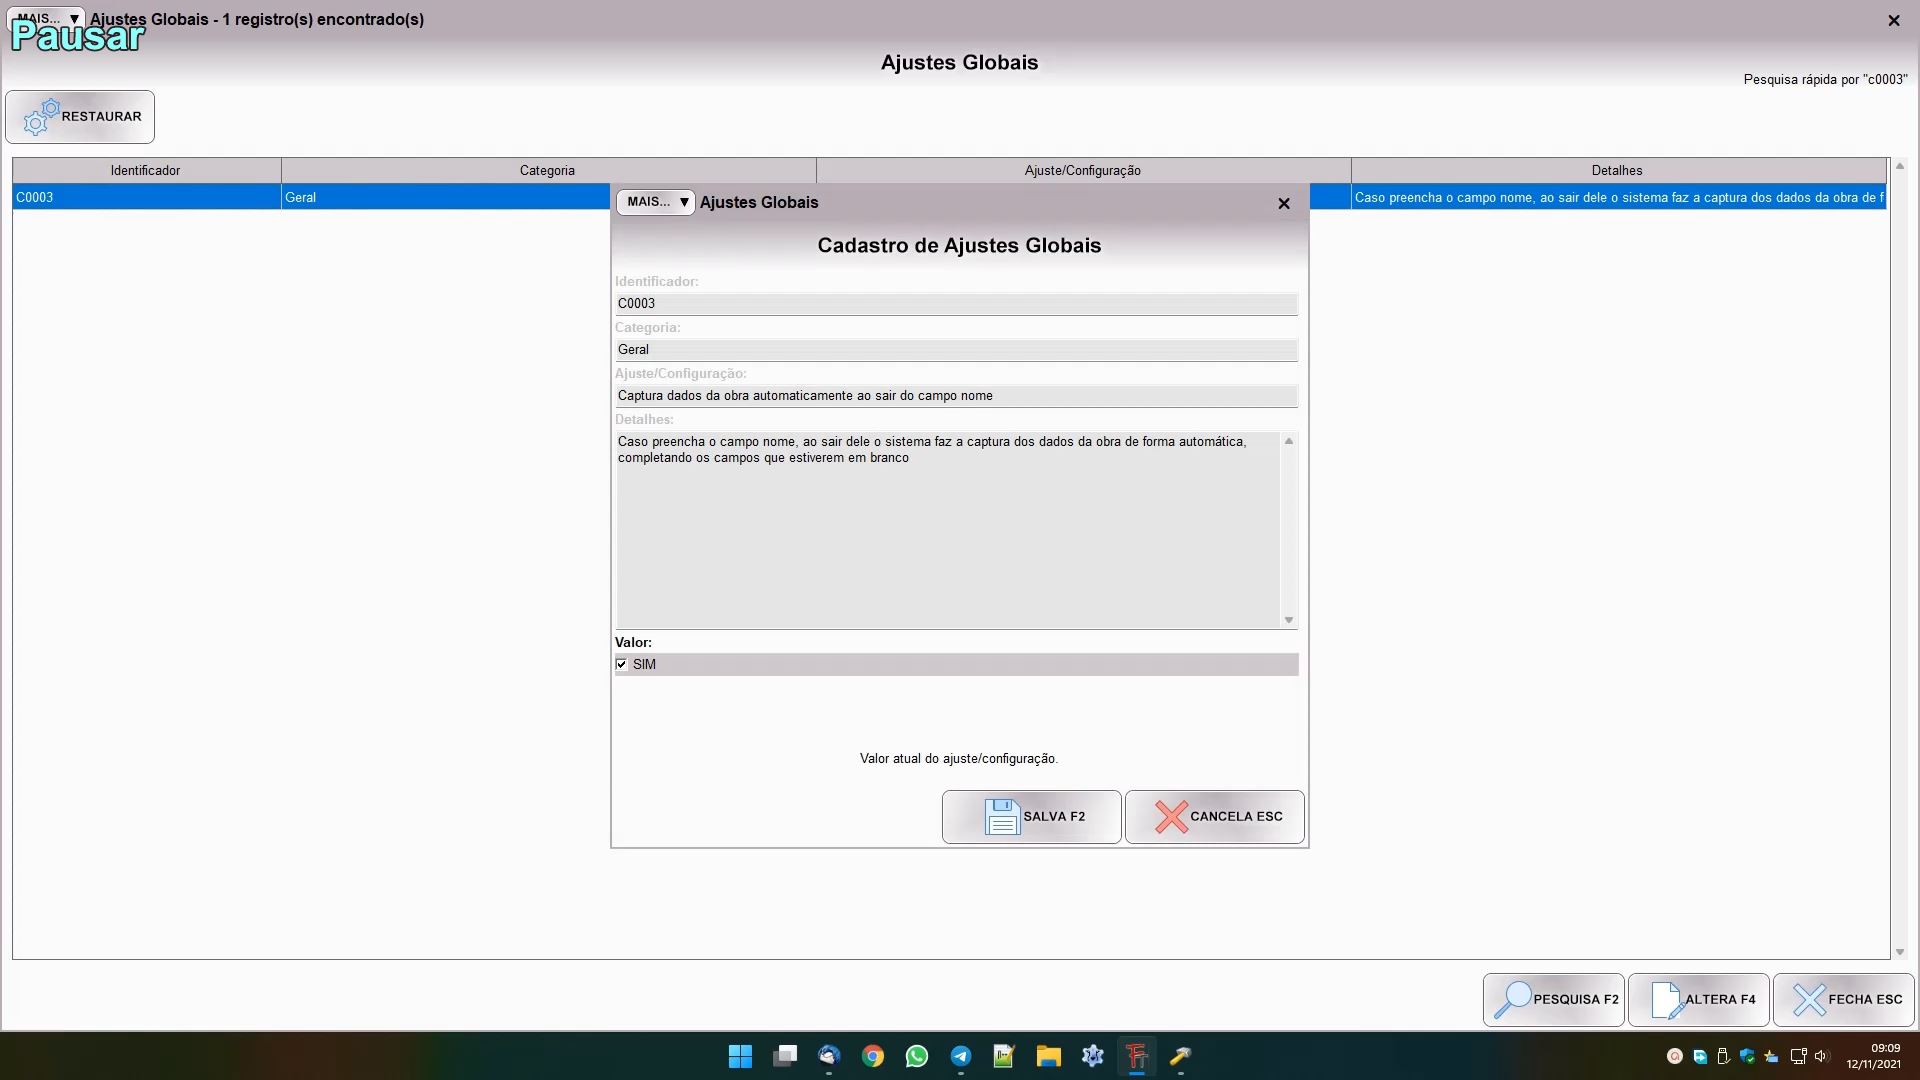Click the Detalhes column header

point(1616,170)
